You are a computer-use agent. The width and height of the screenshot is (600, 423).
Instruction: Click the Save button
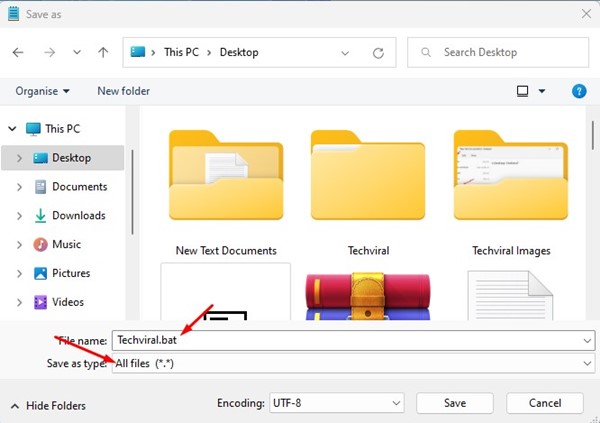pyautogui.click(x=455, y=403)
